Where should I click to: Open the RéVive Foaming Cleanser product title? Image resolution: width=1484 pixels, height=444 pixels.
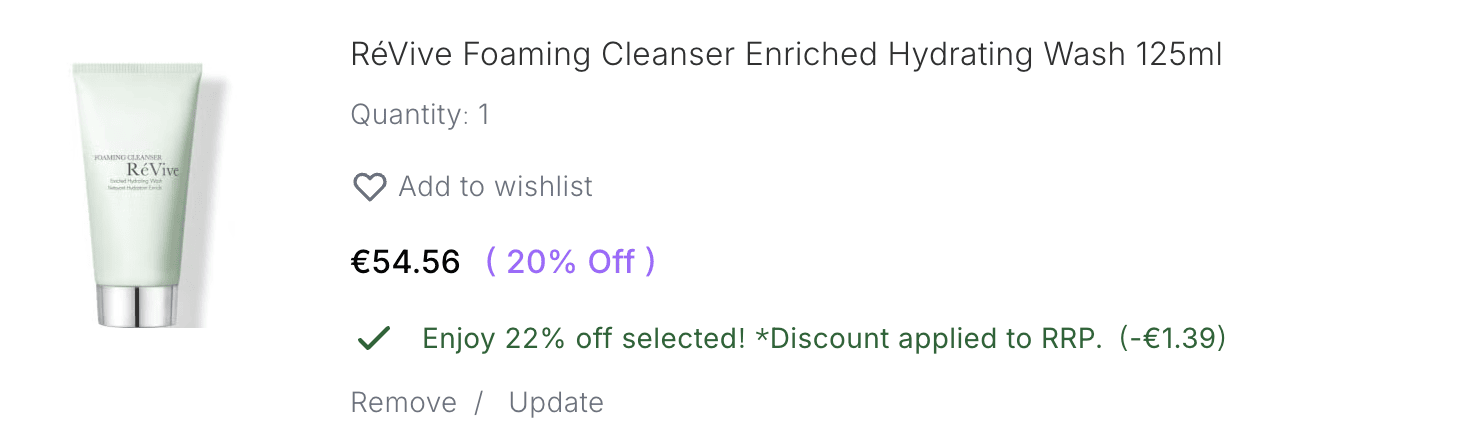(786, 54)
